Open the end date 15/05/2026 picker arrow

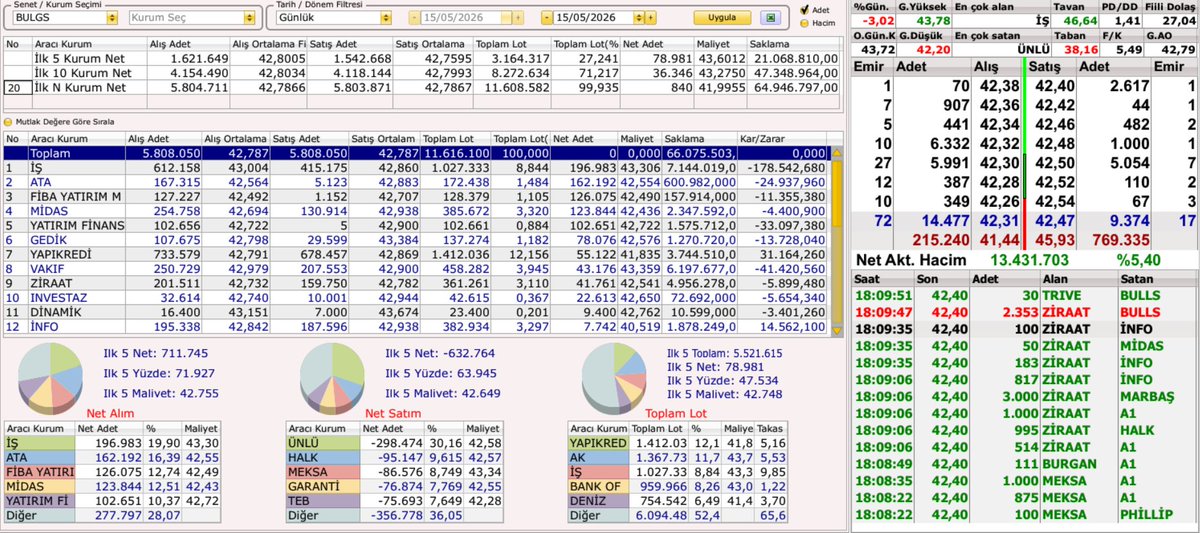(637, 18)
